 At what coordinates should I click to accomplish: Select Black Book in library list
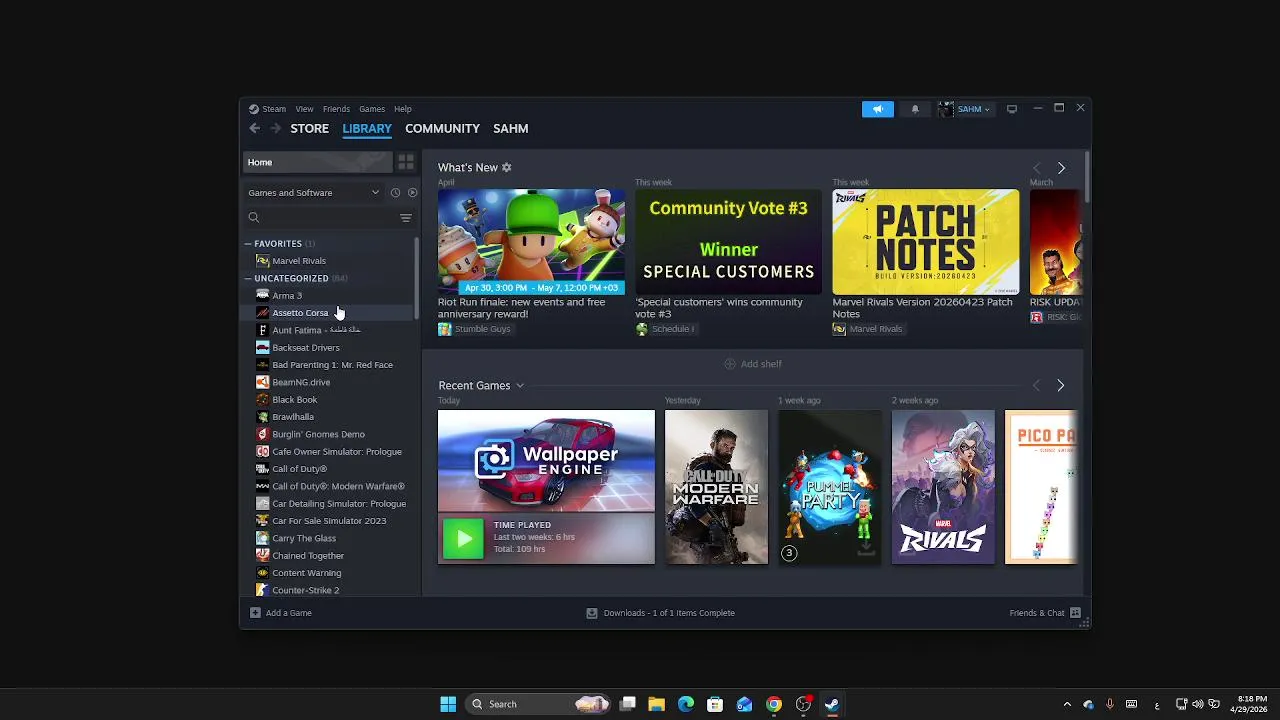[294, 400]
